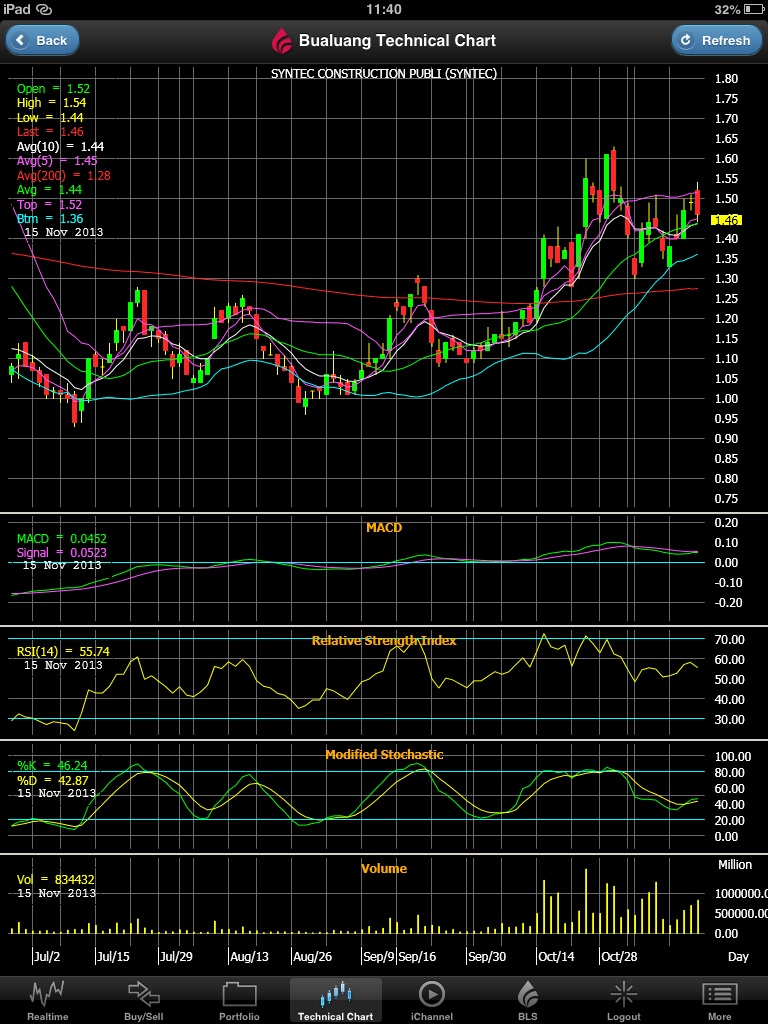
Task: Tap the Last = 1.46 value
Action: pyautogui.click(x=50, y=132)
